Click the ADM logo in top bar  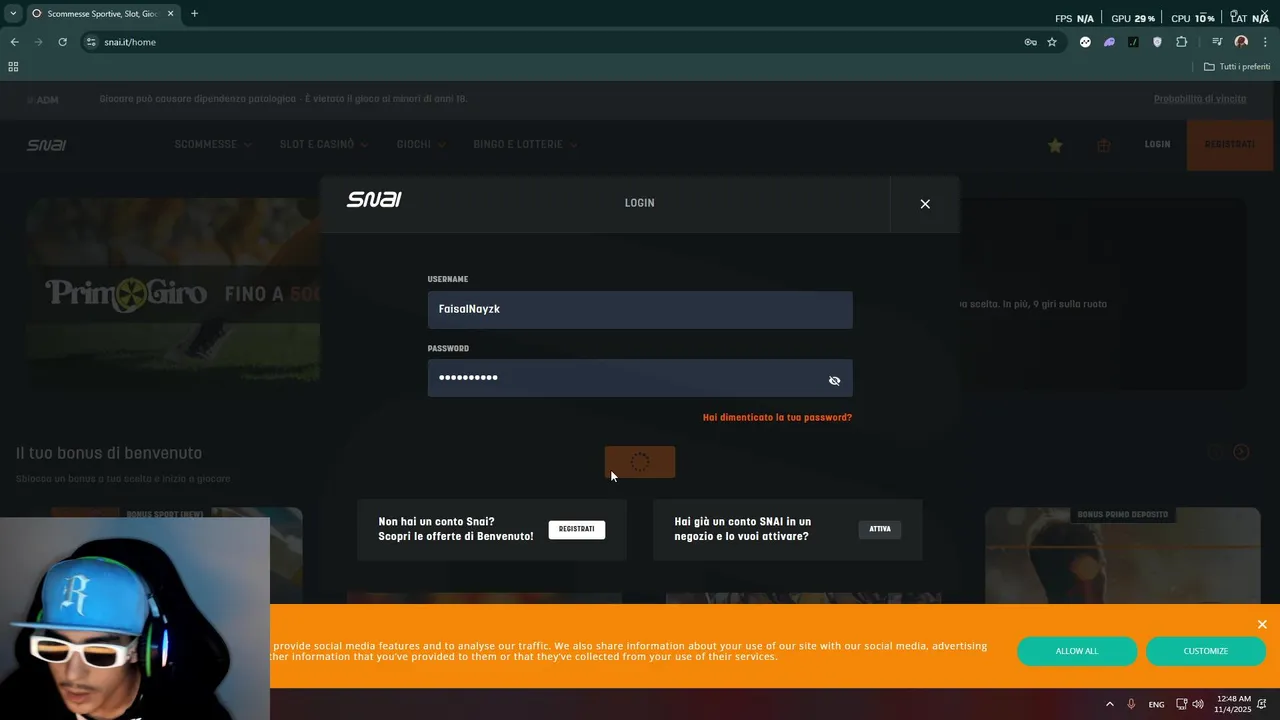[44, 100]
